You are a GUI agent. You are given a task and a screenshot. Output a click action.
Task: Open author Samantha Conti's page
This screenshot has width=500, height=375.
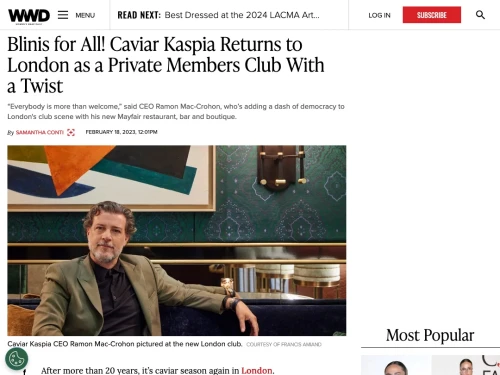[x=40, y=132]
